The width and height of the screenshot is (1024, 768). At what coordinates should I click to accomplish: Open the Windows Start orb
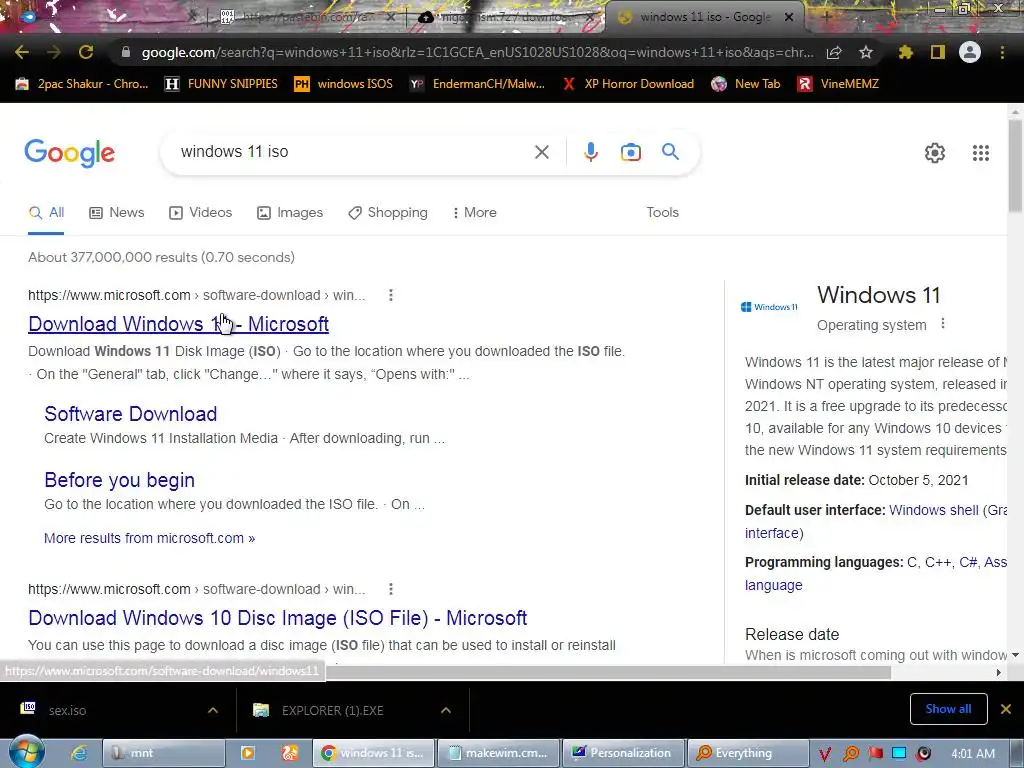26,752
